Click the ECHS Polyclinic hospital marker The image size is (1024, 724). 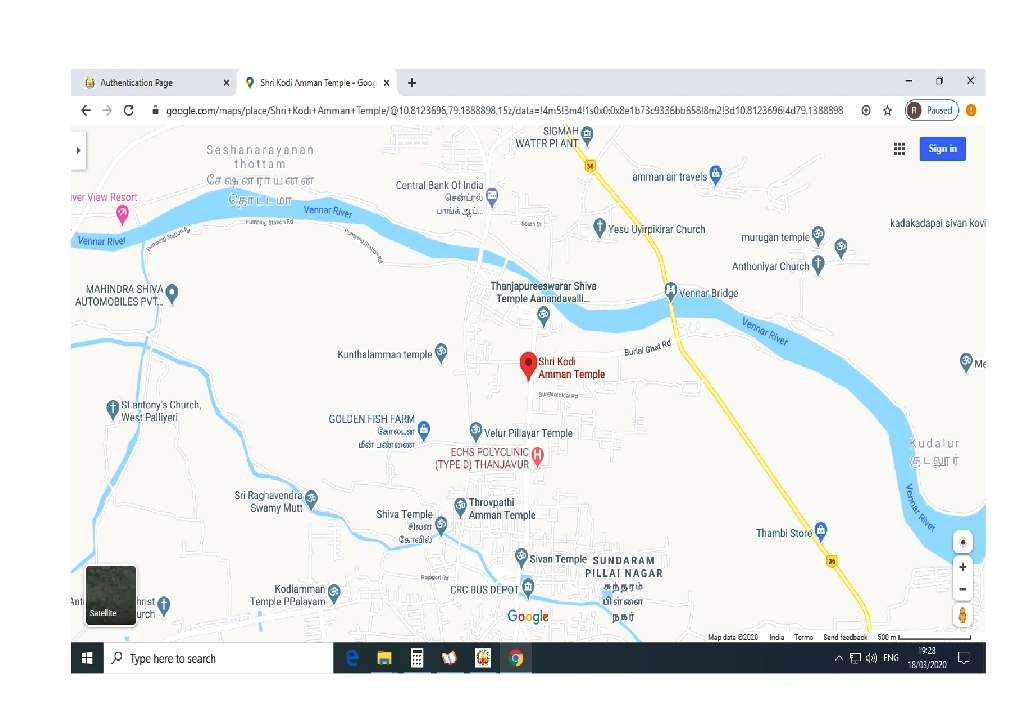[538, 456]
